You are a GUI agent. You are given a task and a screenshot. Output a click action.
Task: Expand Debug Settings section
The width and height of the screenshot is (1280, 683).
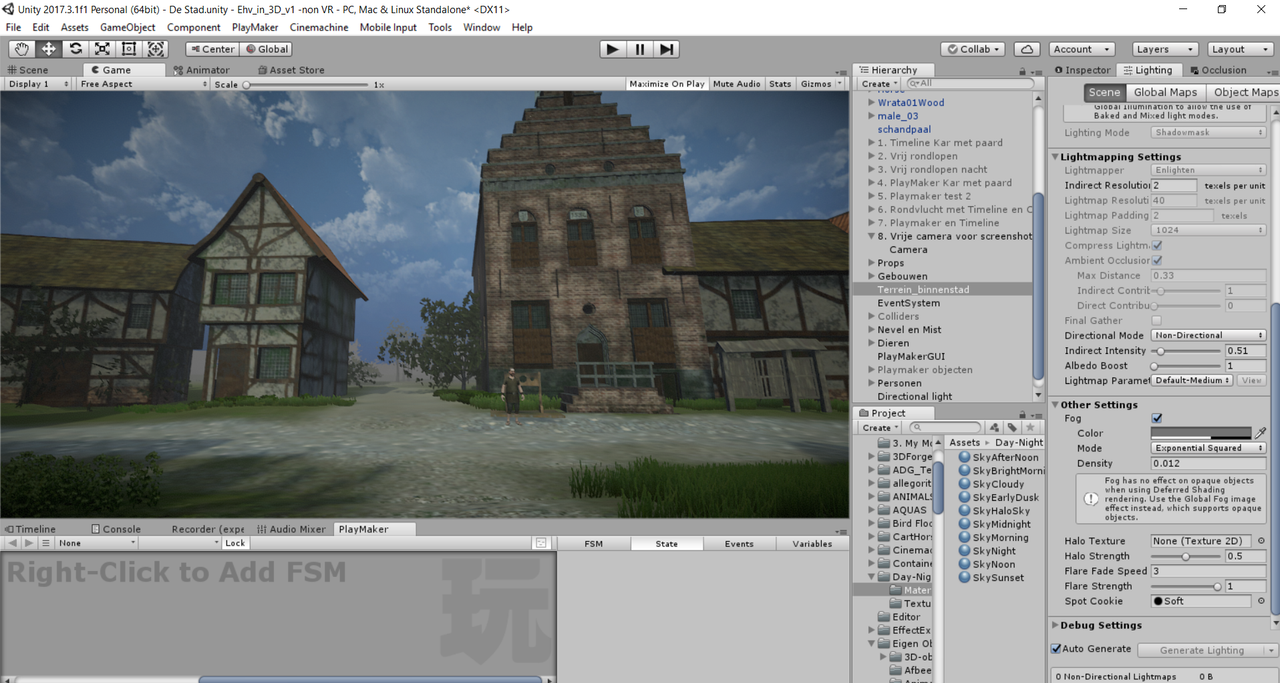[1055, 625]
